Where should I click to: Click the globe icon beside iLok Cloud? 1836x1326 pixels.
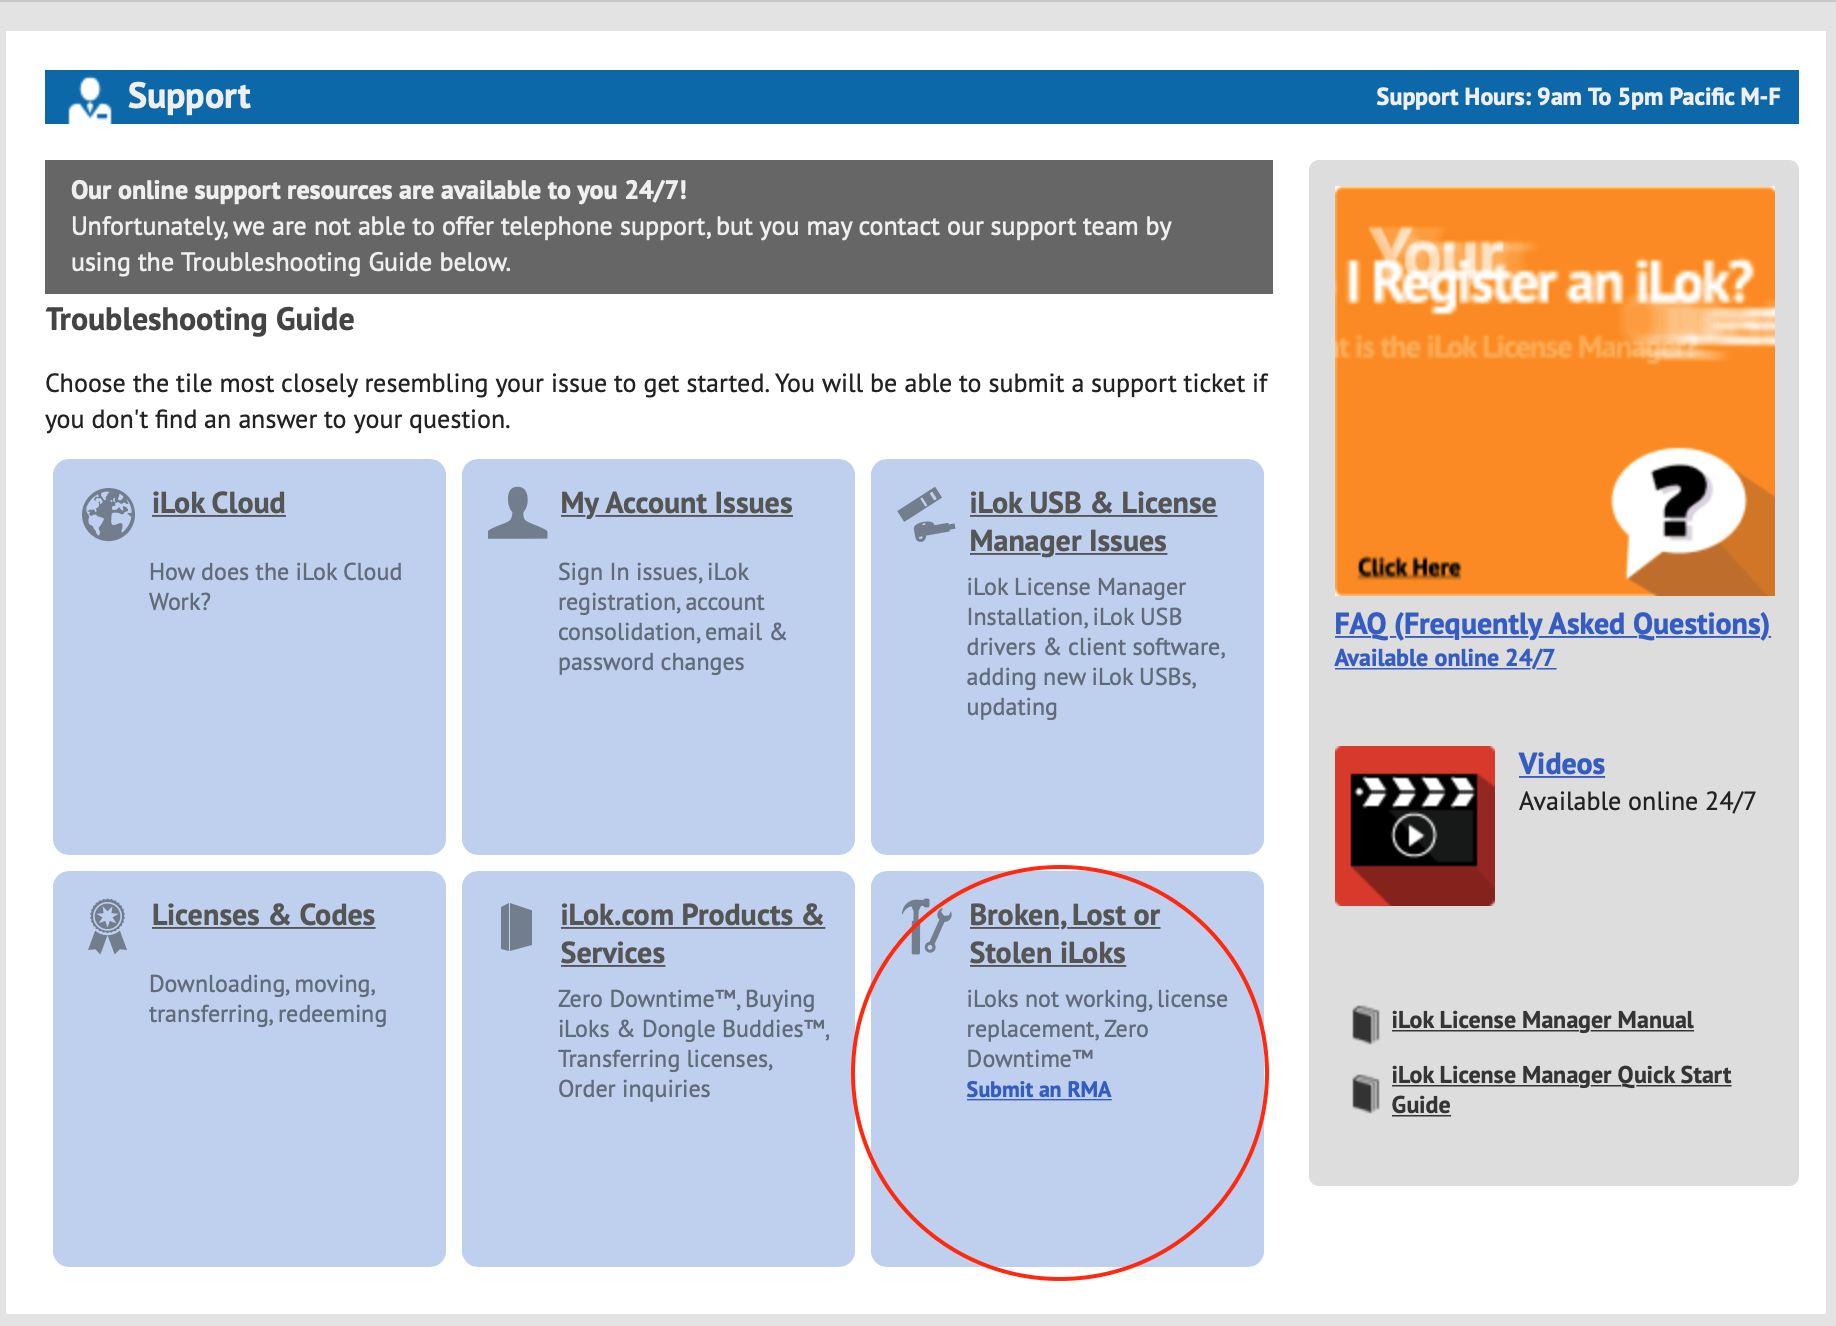click(108, 514)
